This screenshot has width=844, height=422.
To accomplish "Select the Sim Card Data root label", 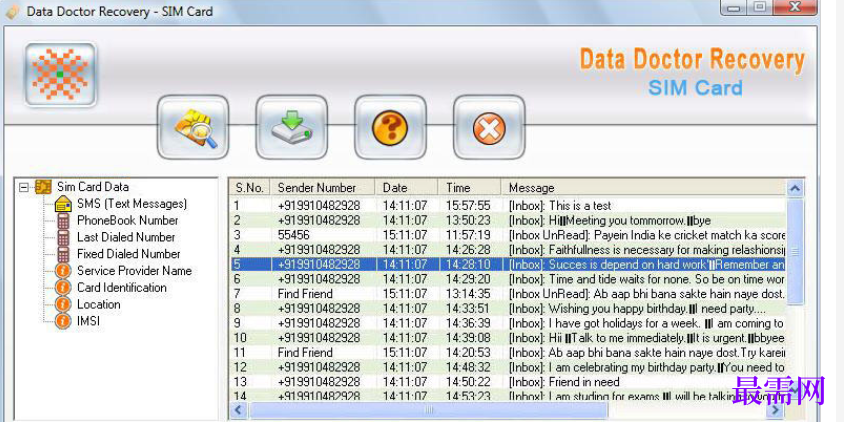I will point(93,187).
